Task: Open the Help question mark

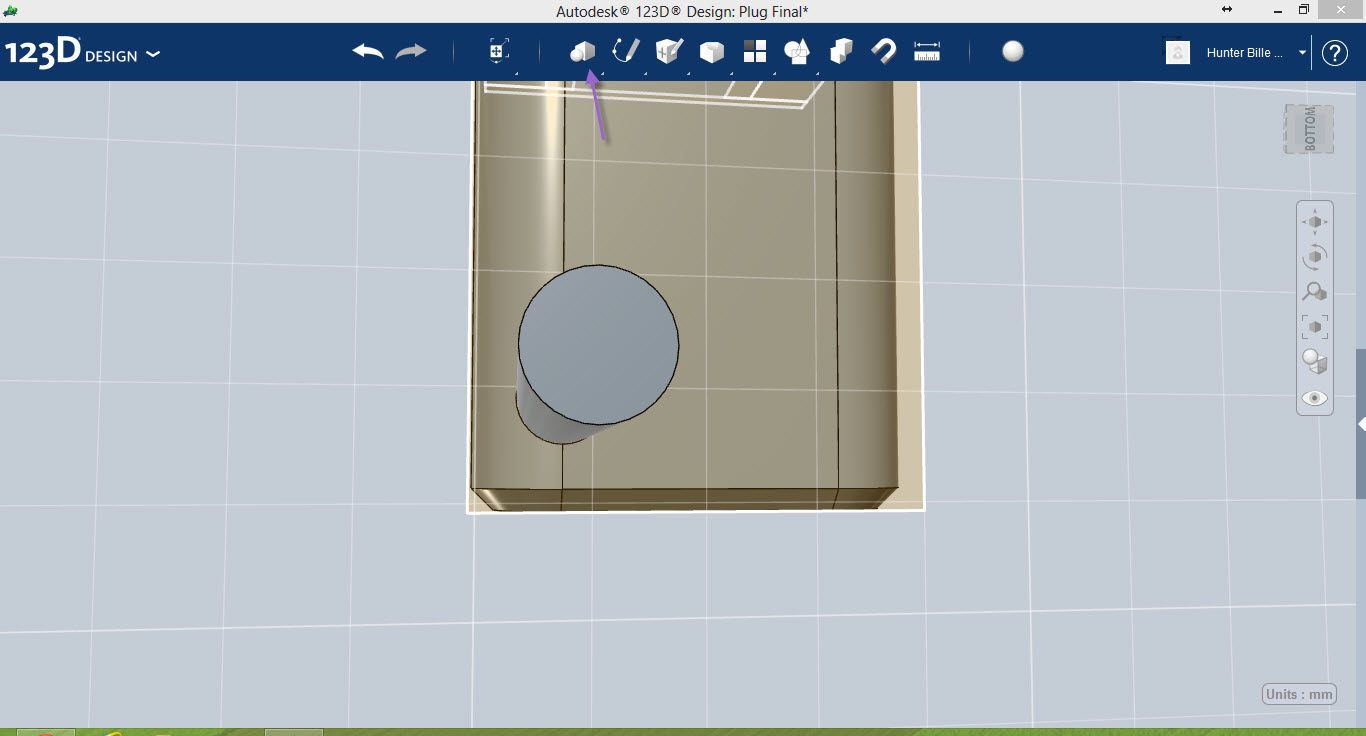Action: pos(1335,52)
